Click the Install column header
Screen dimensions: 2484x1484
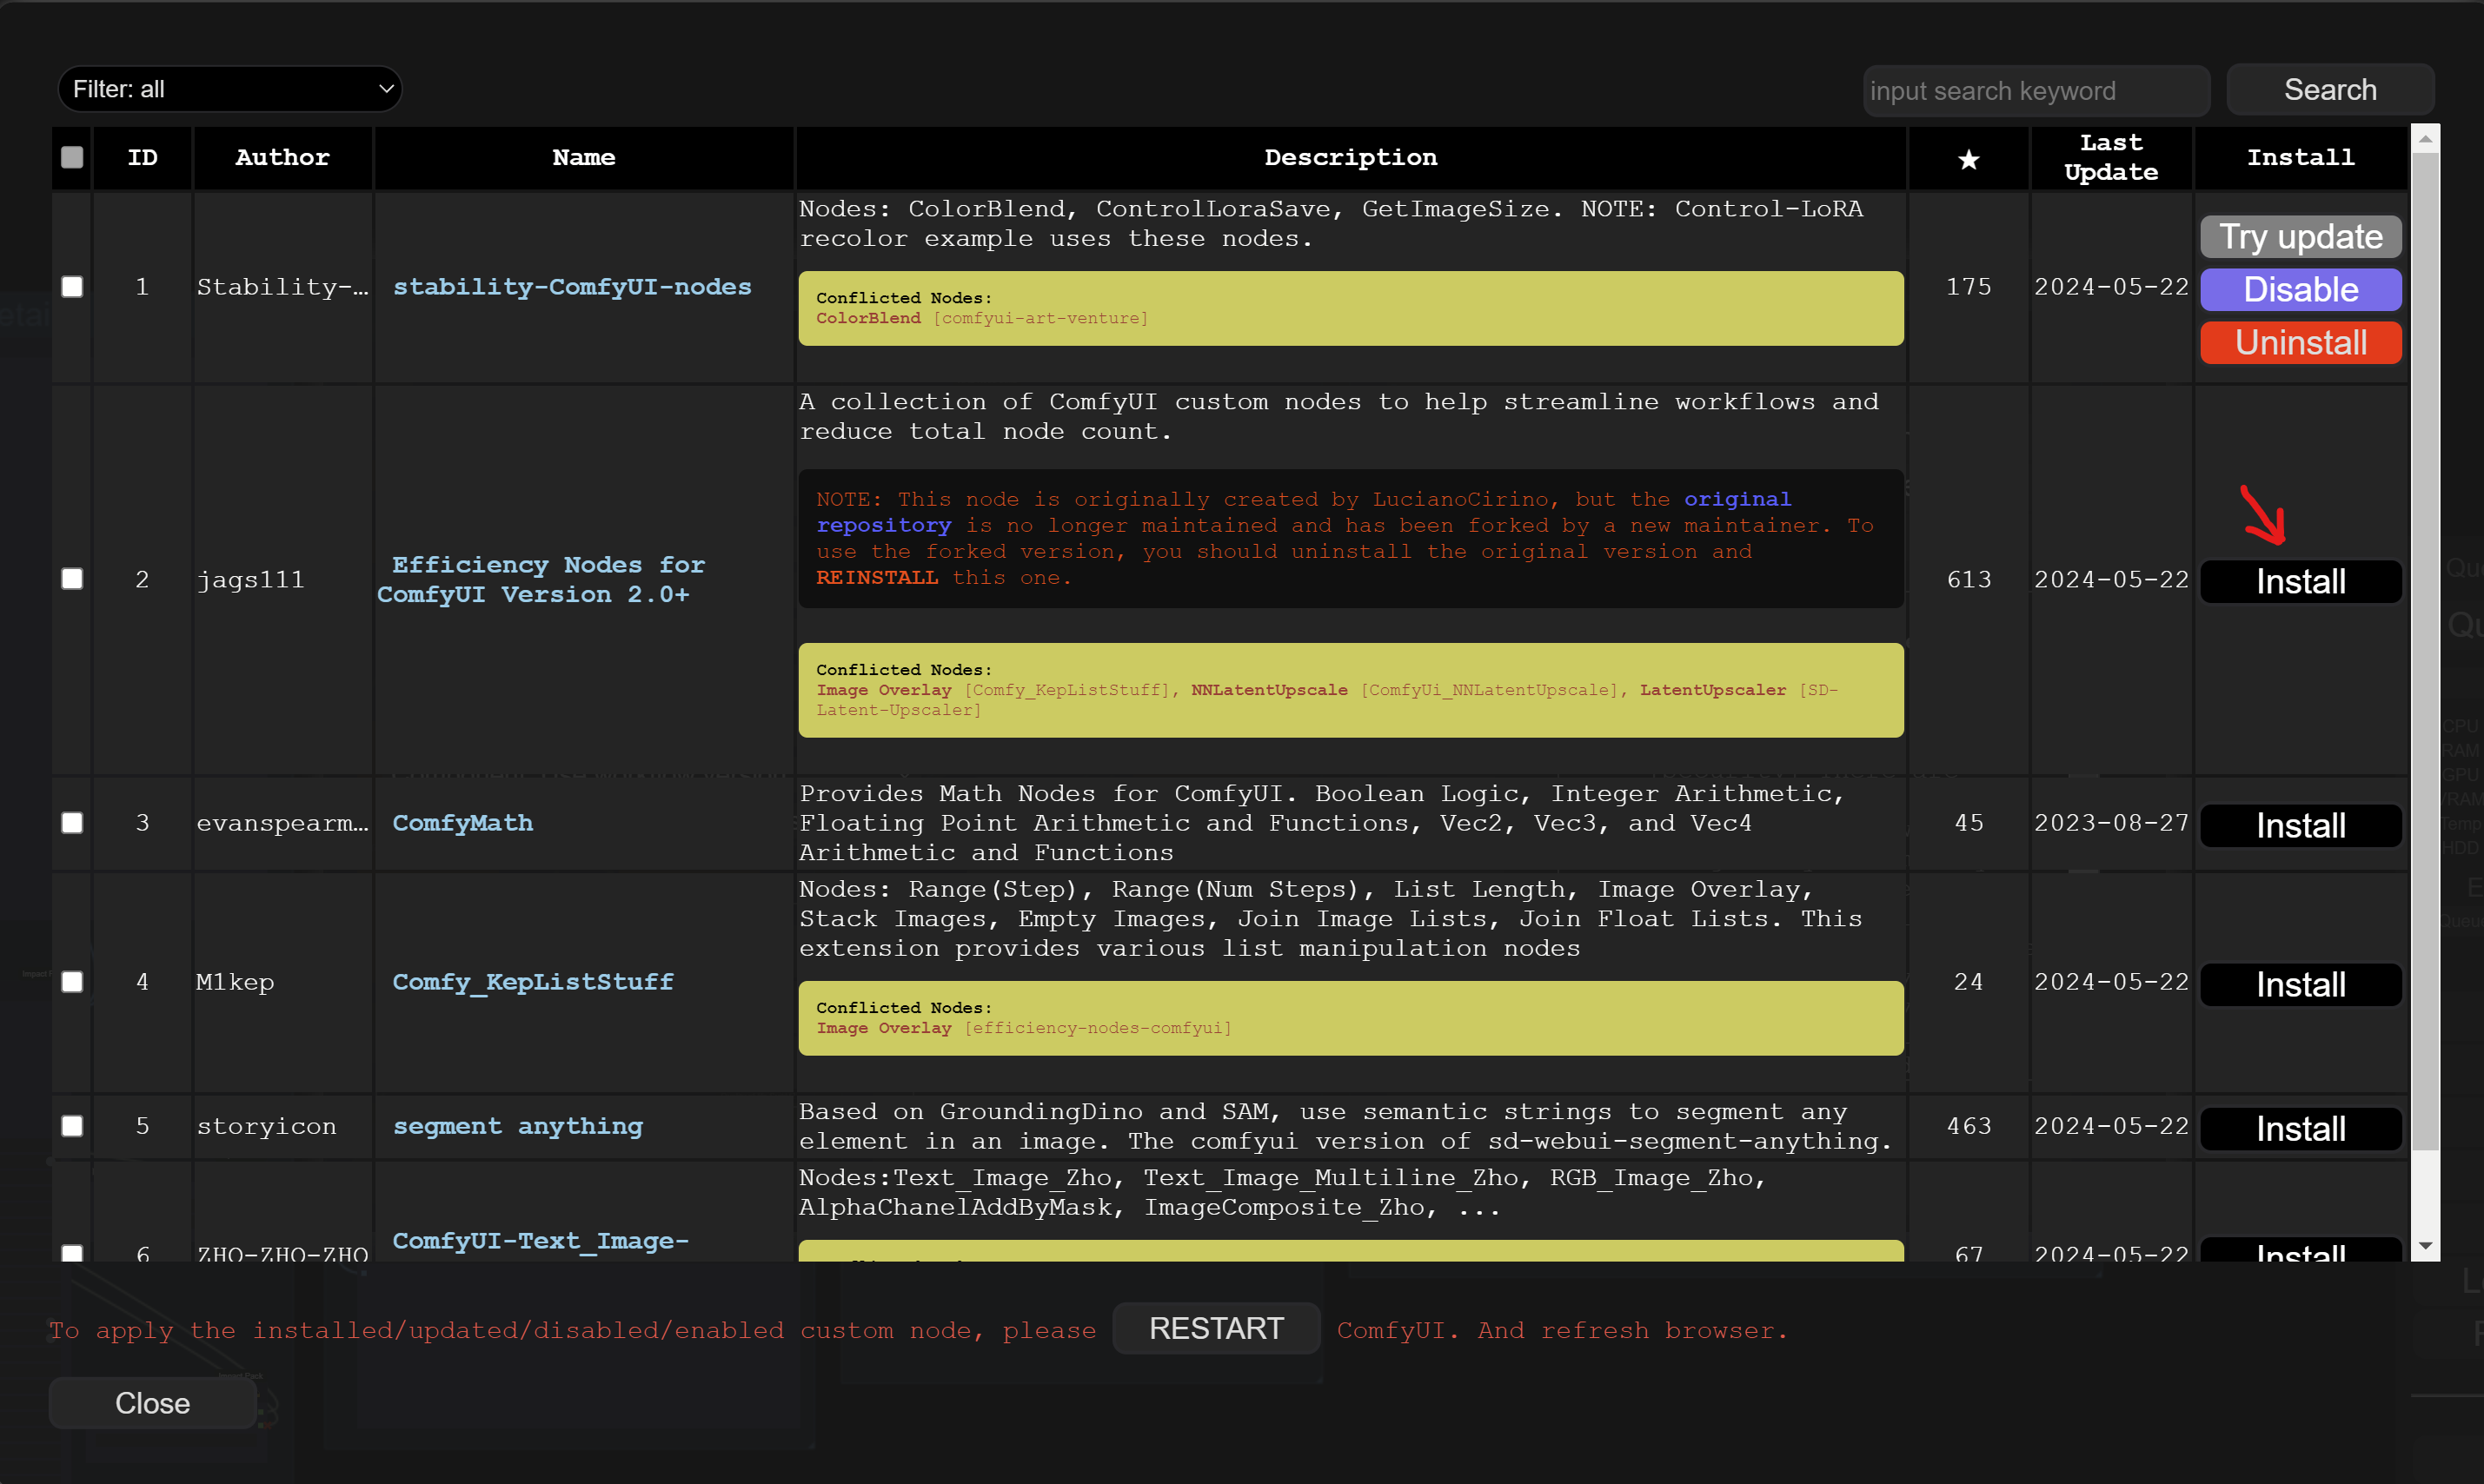click(2301, 158)
